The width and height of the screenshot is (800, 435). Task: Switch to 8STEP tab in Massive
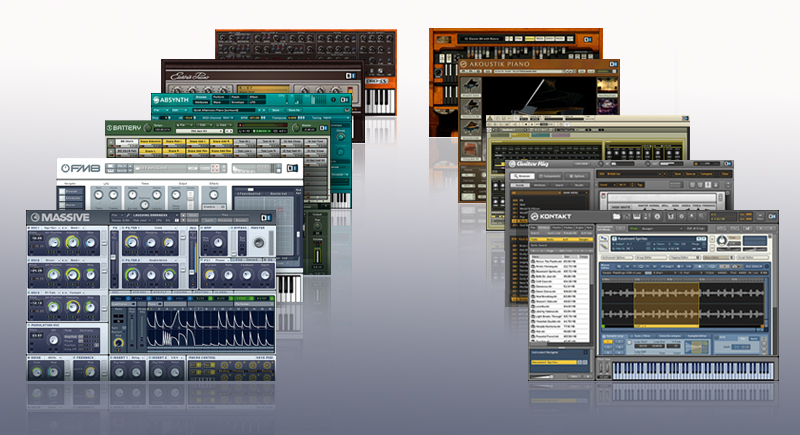tap(261, 298)
